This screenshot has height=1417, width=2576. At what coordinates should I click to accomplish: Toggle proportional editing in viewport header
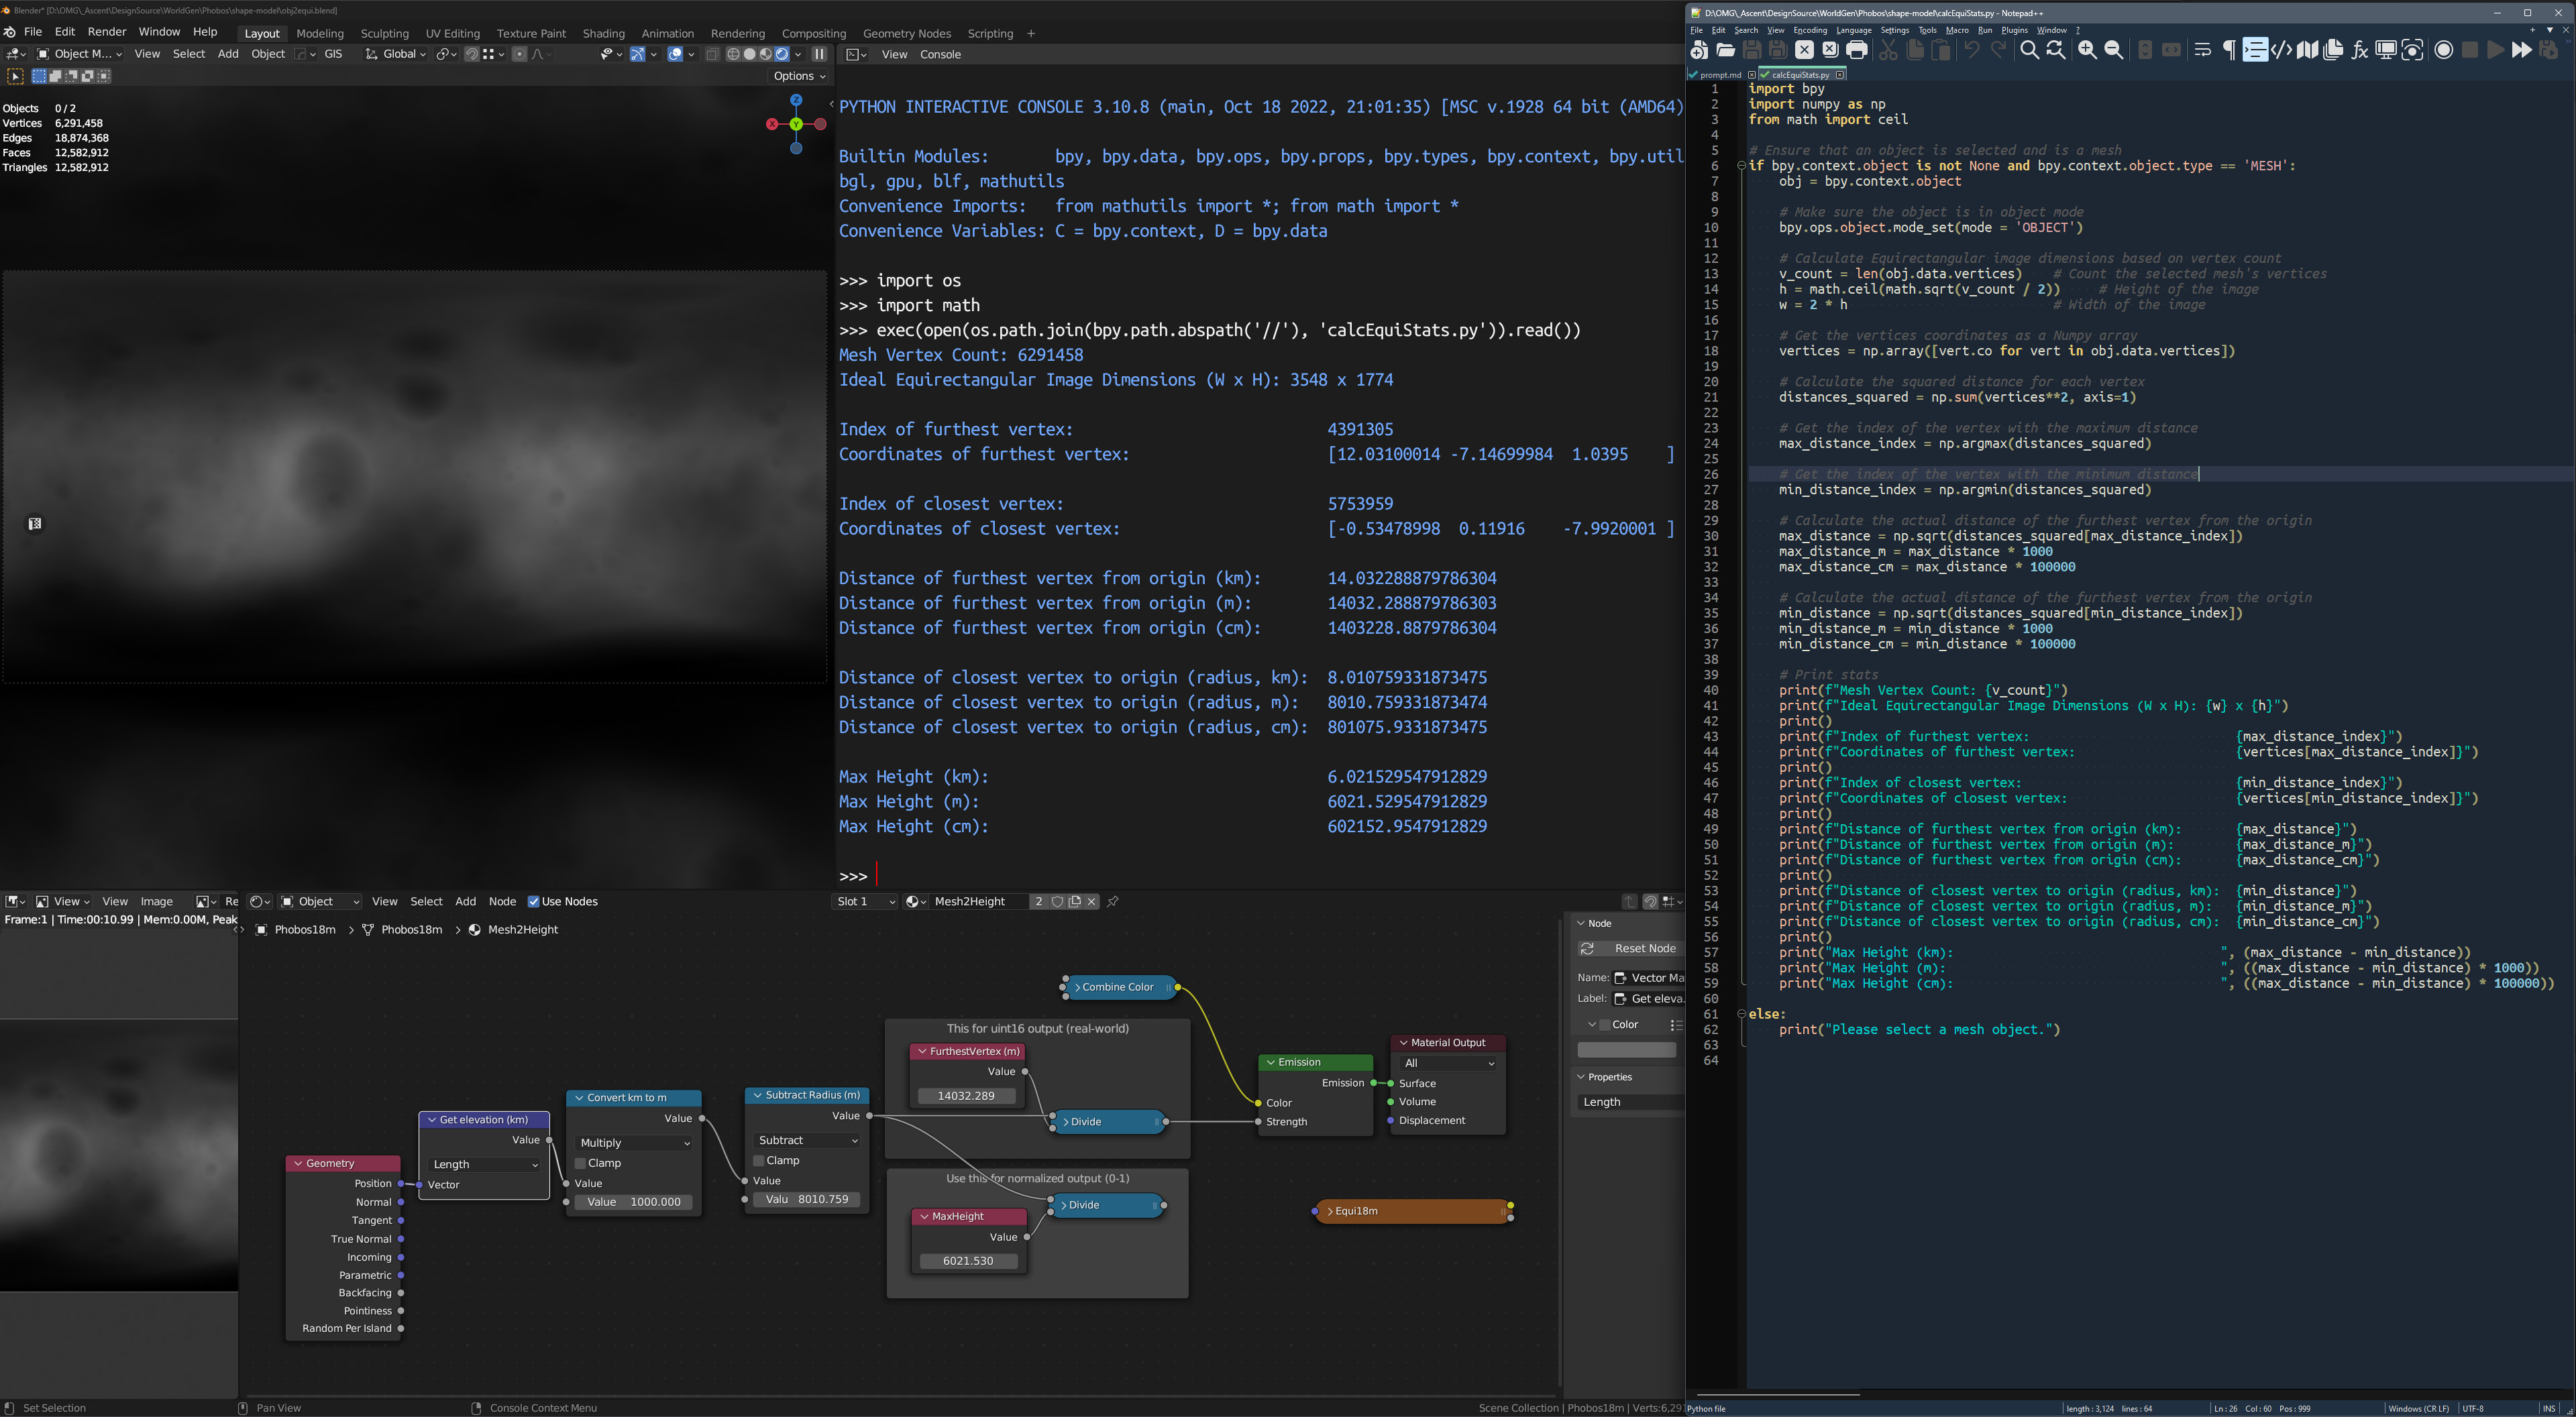coord(519,54)
